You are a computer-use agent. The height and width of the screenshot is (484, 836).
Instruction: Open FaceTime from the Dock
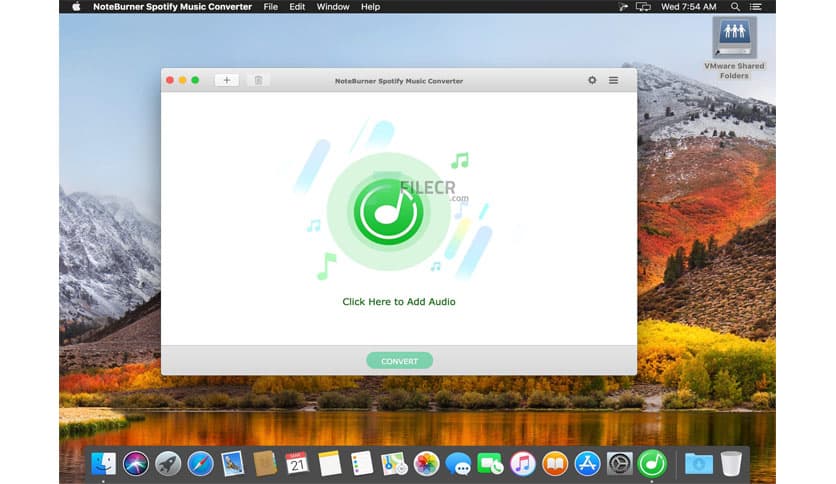tap(491, 464)
